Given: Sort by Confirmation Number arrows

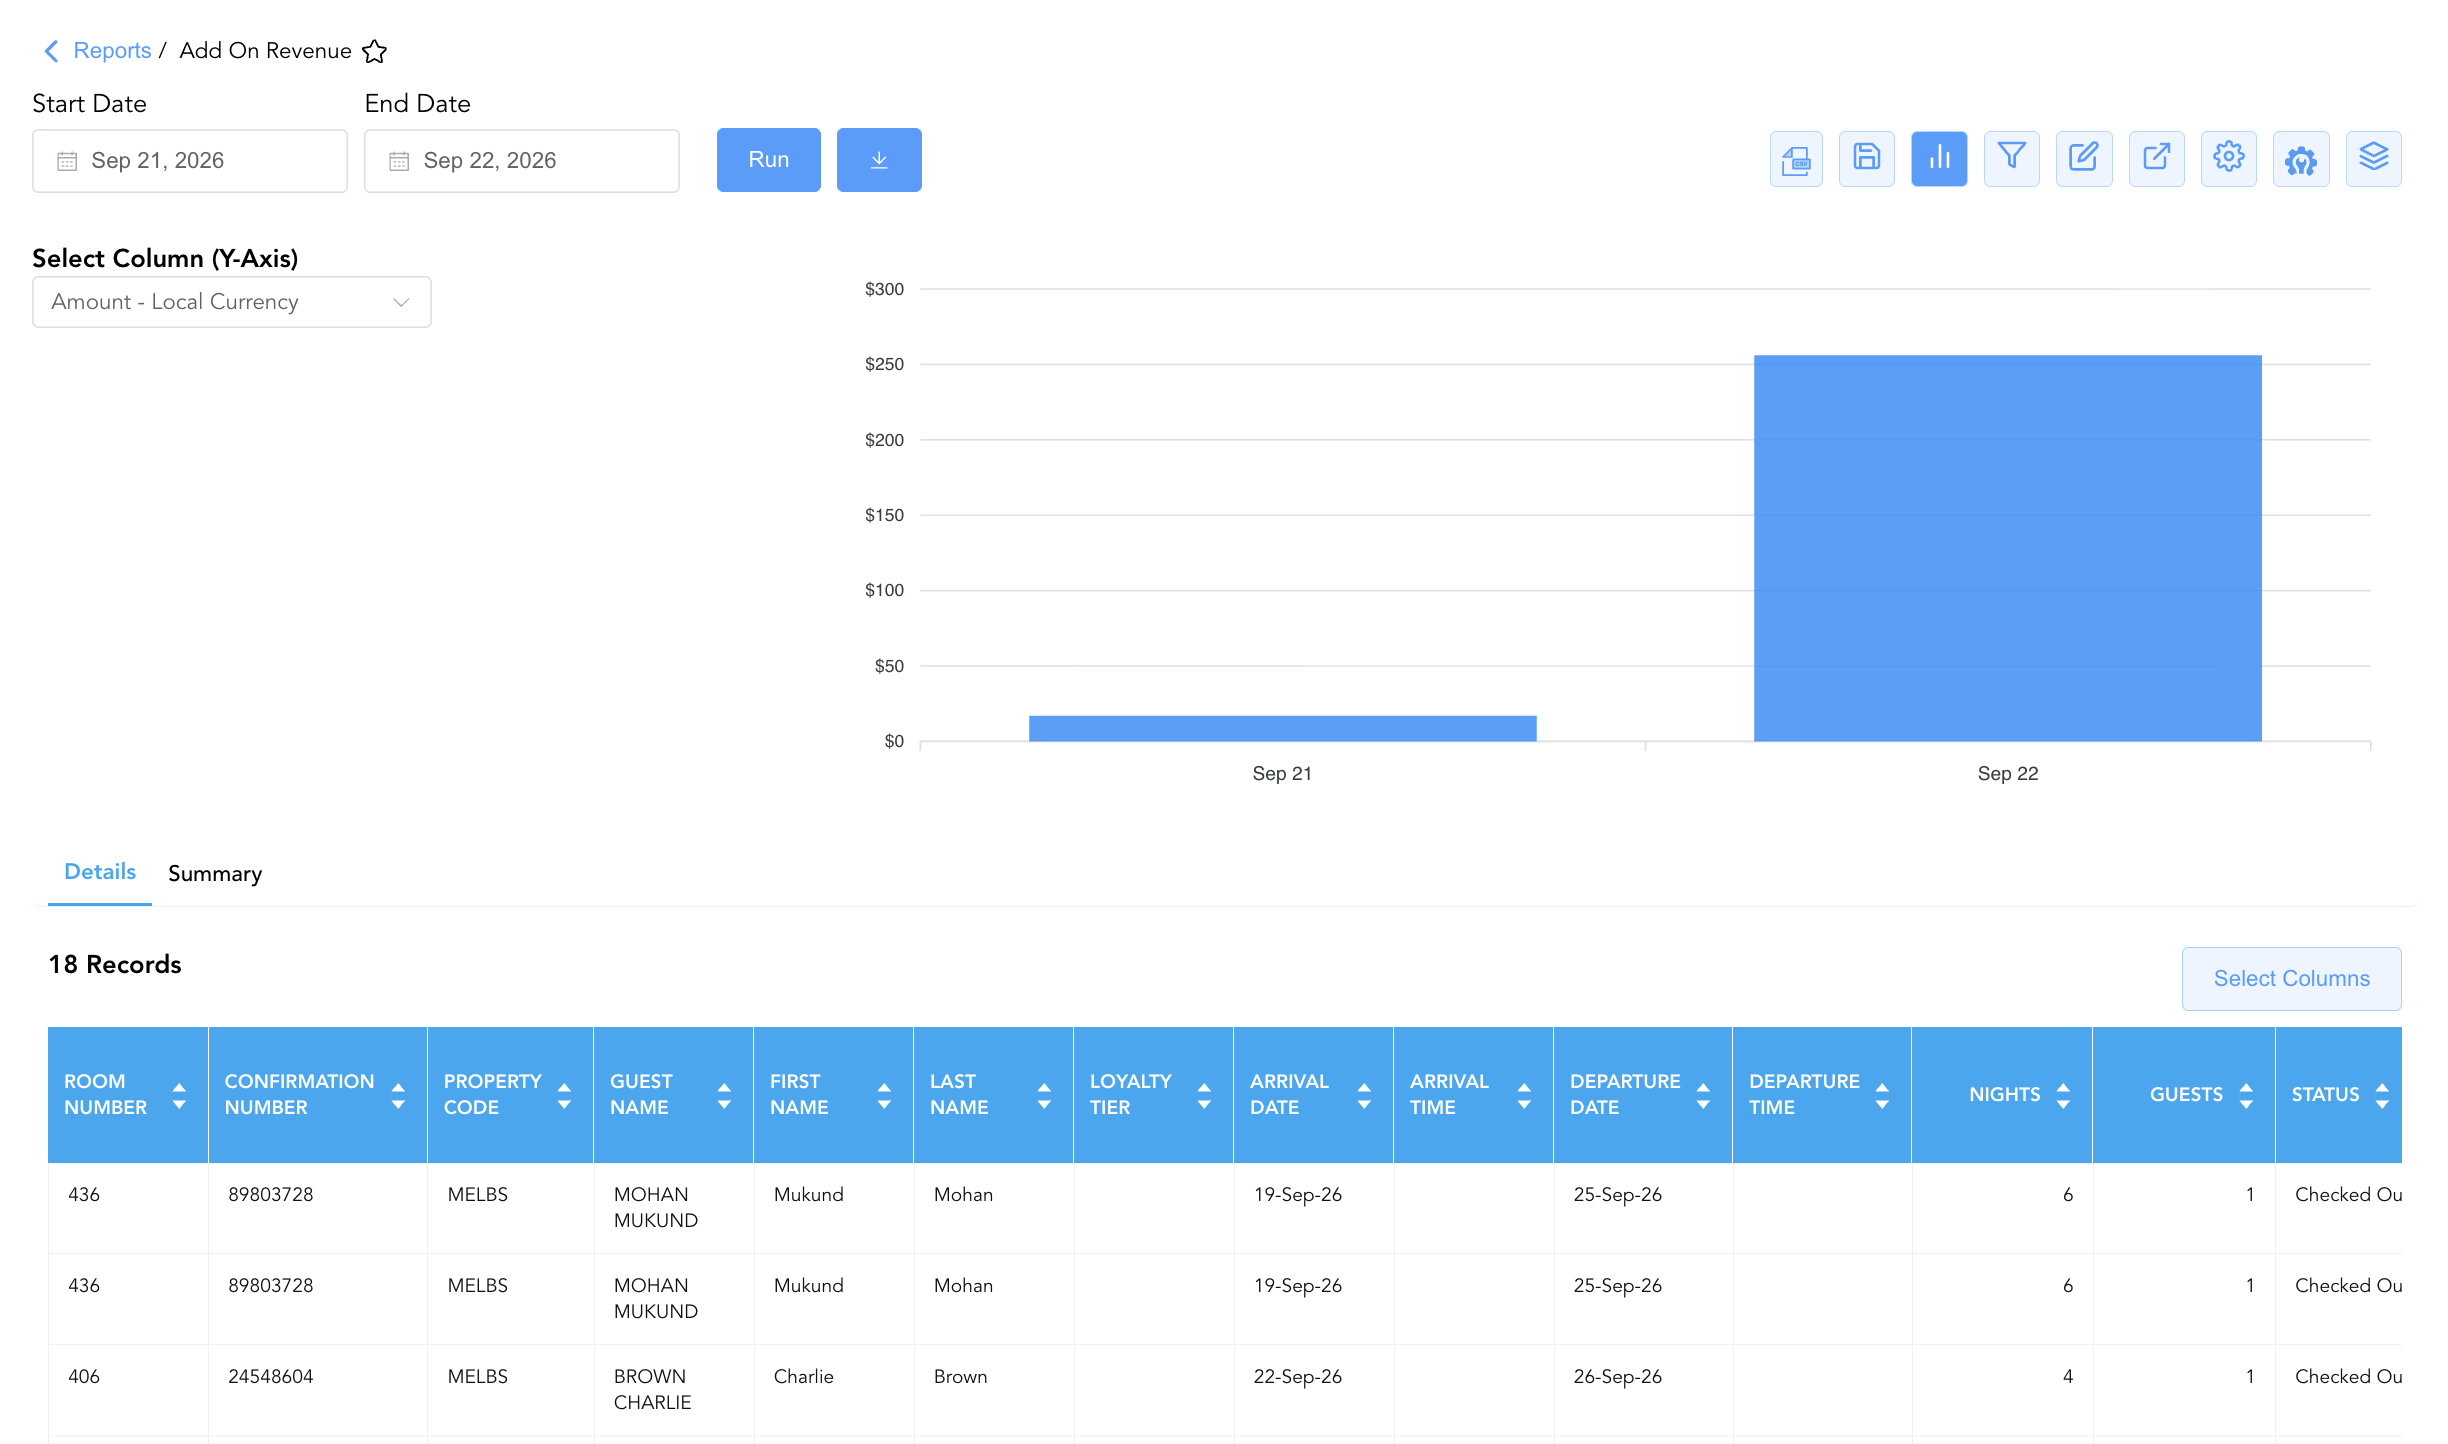Looking at the screenshot, I should (398, 1096).
